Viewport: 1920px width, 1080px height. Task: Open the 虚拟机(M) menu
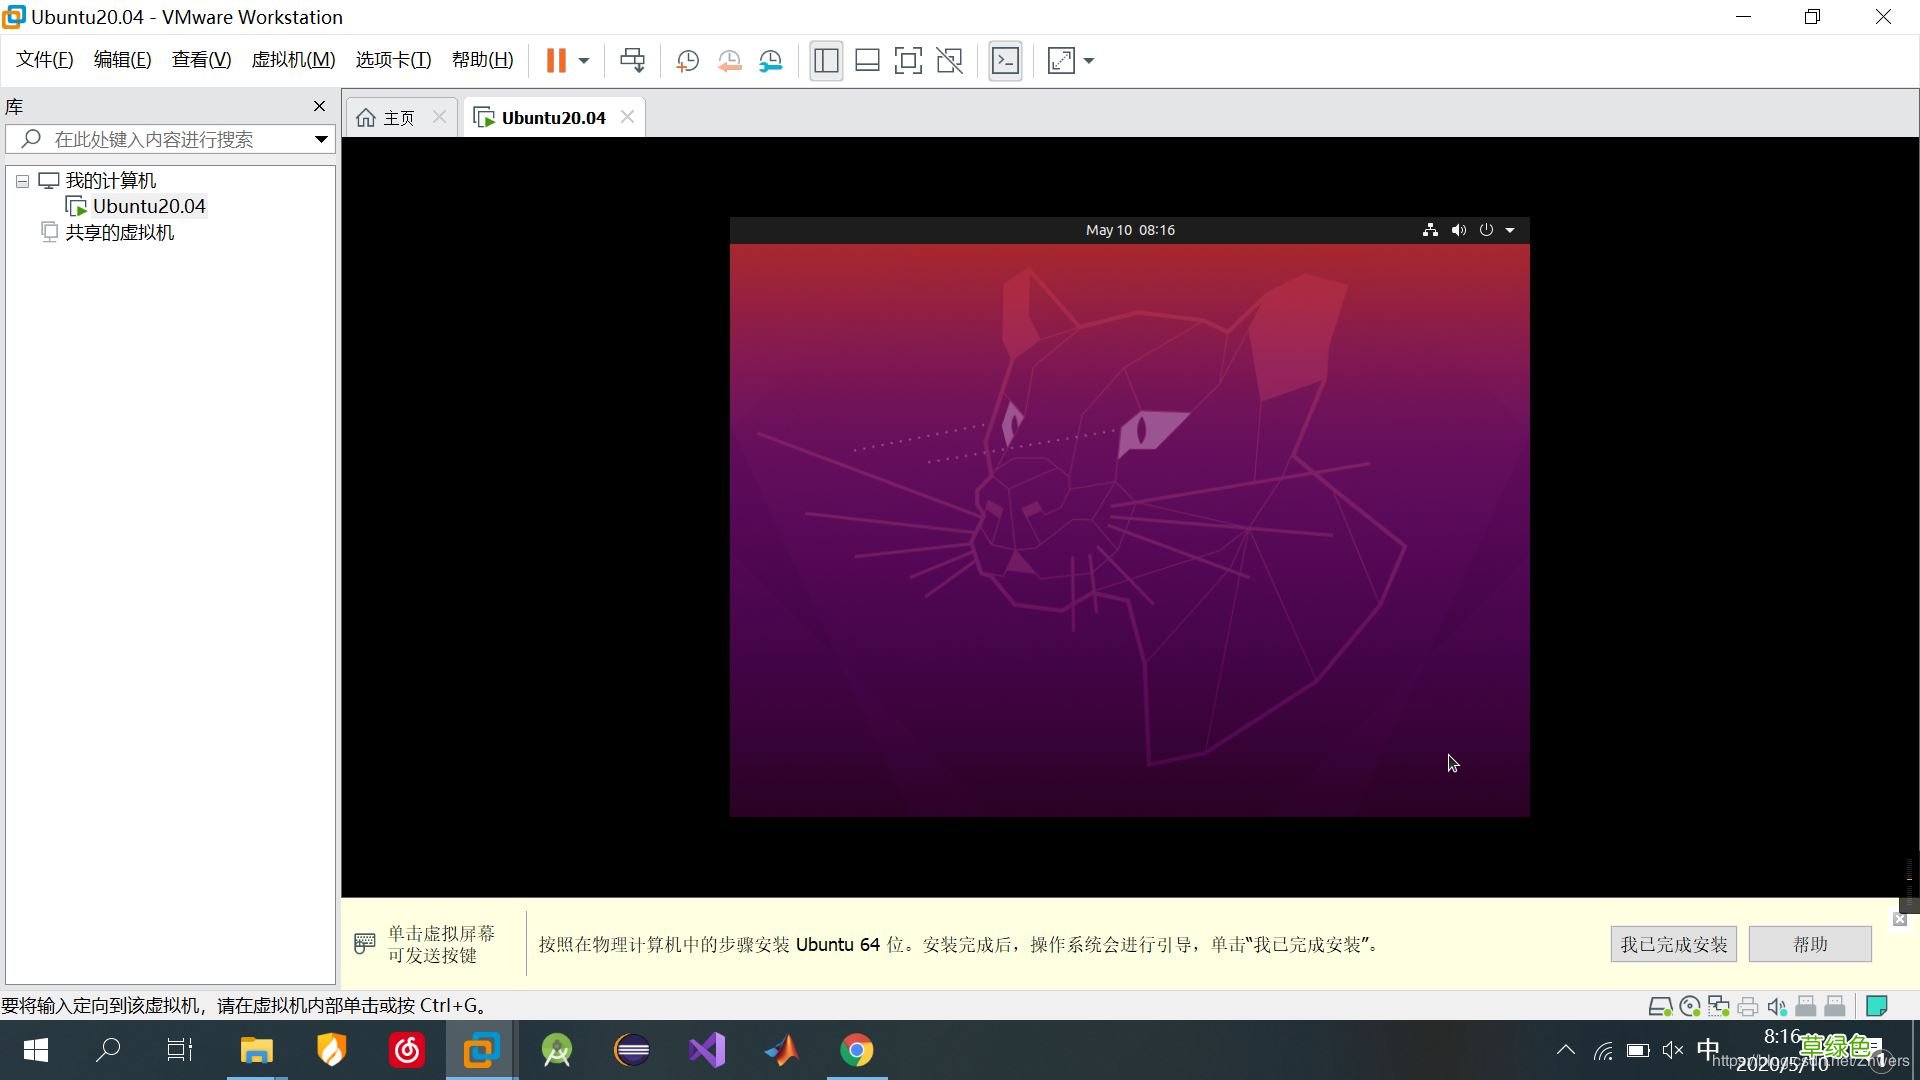point(293,60)
